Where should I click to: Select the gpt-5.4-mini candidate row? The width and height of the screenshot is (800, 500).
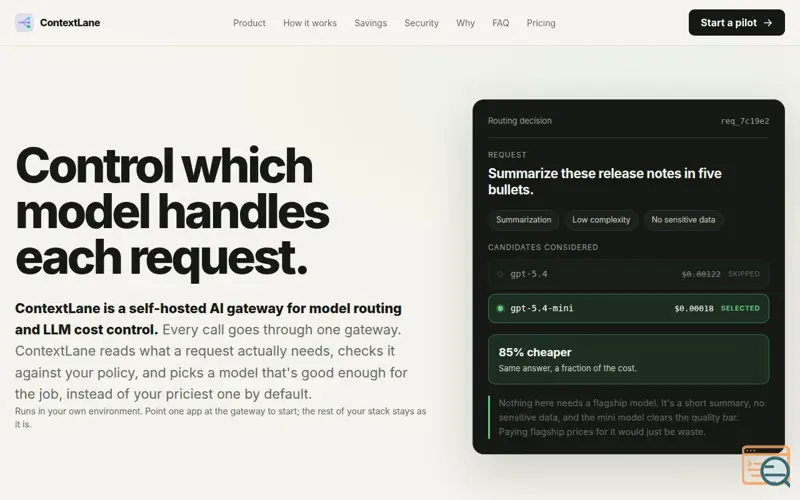pos(628,308)
